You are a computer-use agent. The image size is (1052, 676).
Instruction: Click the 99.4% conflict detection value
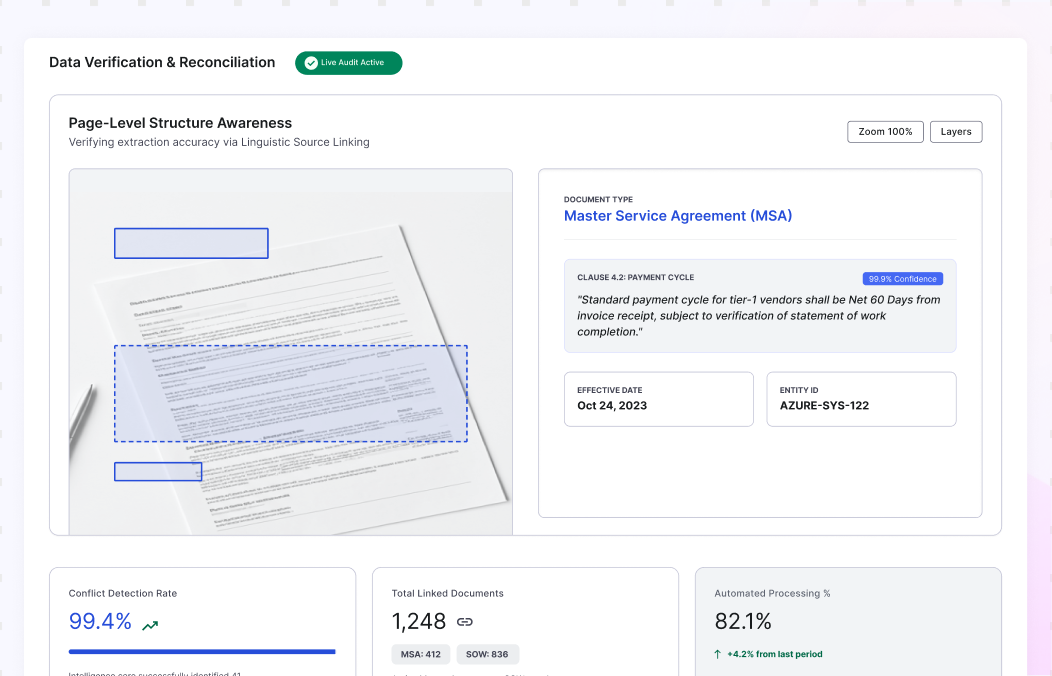[x=100, y=621]
